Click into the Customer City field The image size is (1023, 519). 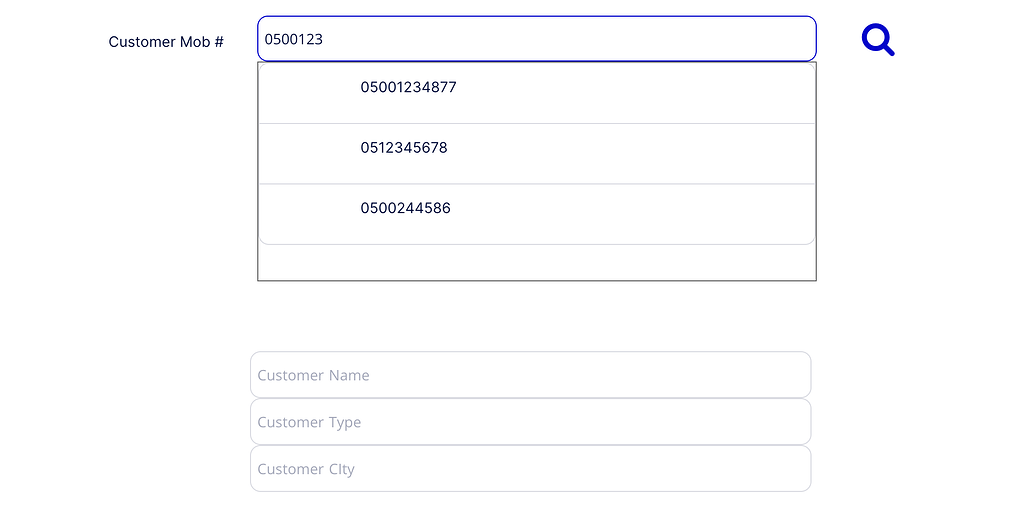point(530,469)
